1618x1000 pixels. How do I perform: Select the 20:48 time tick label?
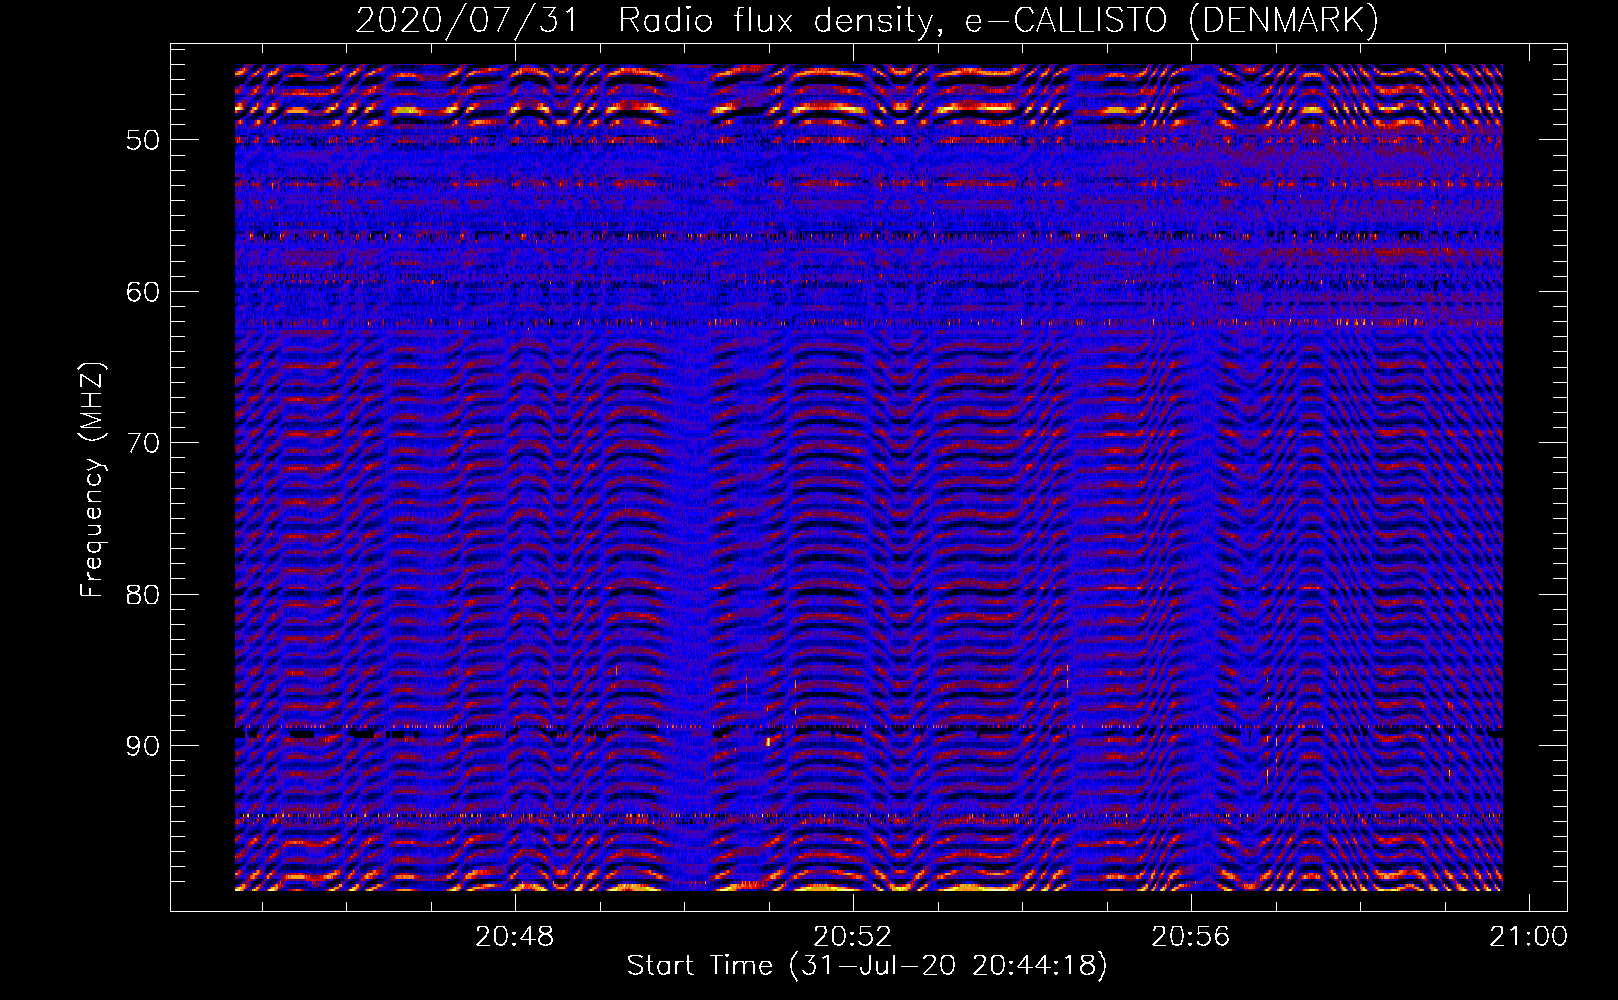pos(515,937)
